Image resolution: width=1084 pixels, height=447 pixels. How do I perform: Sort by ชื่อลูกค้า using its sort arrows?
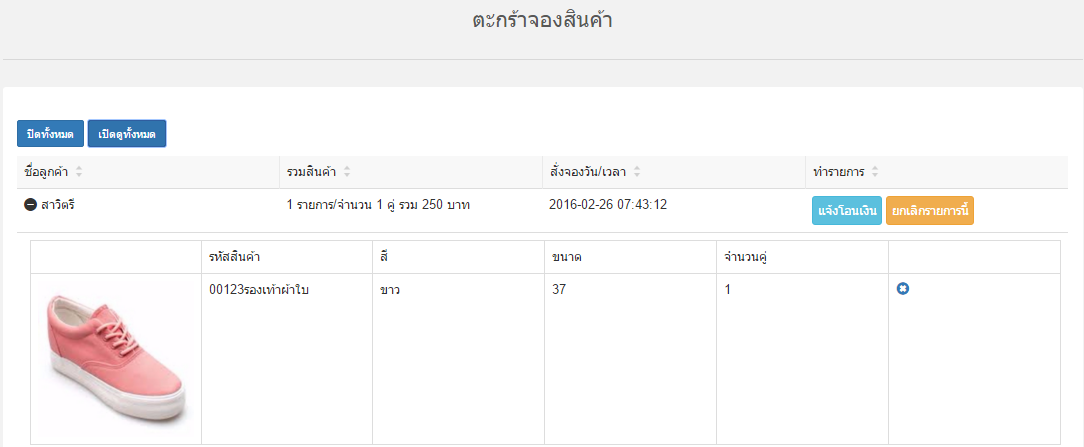pos(78,172)
